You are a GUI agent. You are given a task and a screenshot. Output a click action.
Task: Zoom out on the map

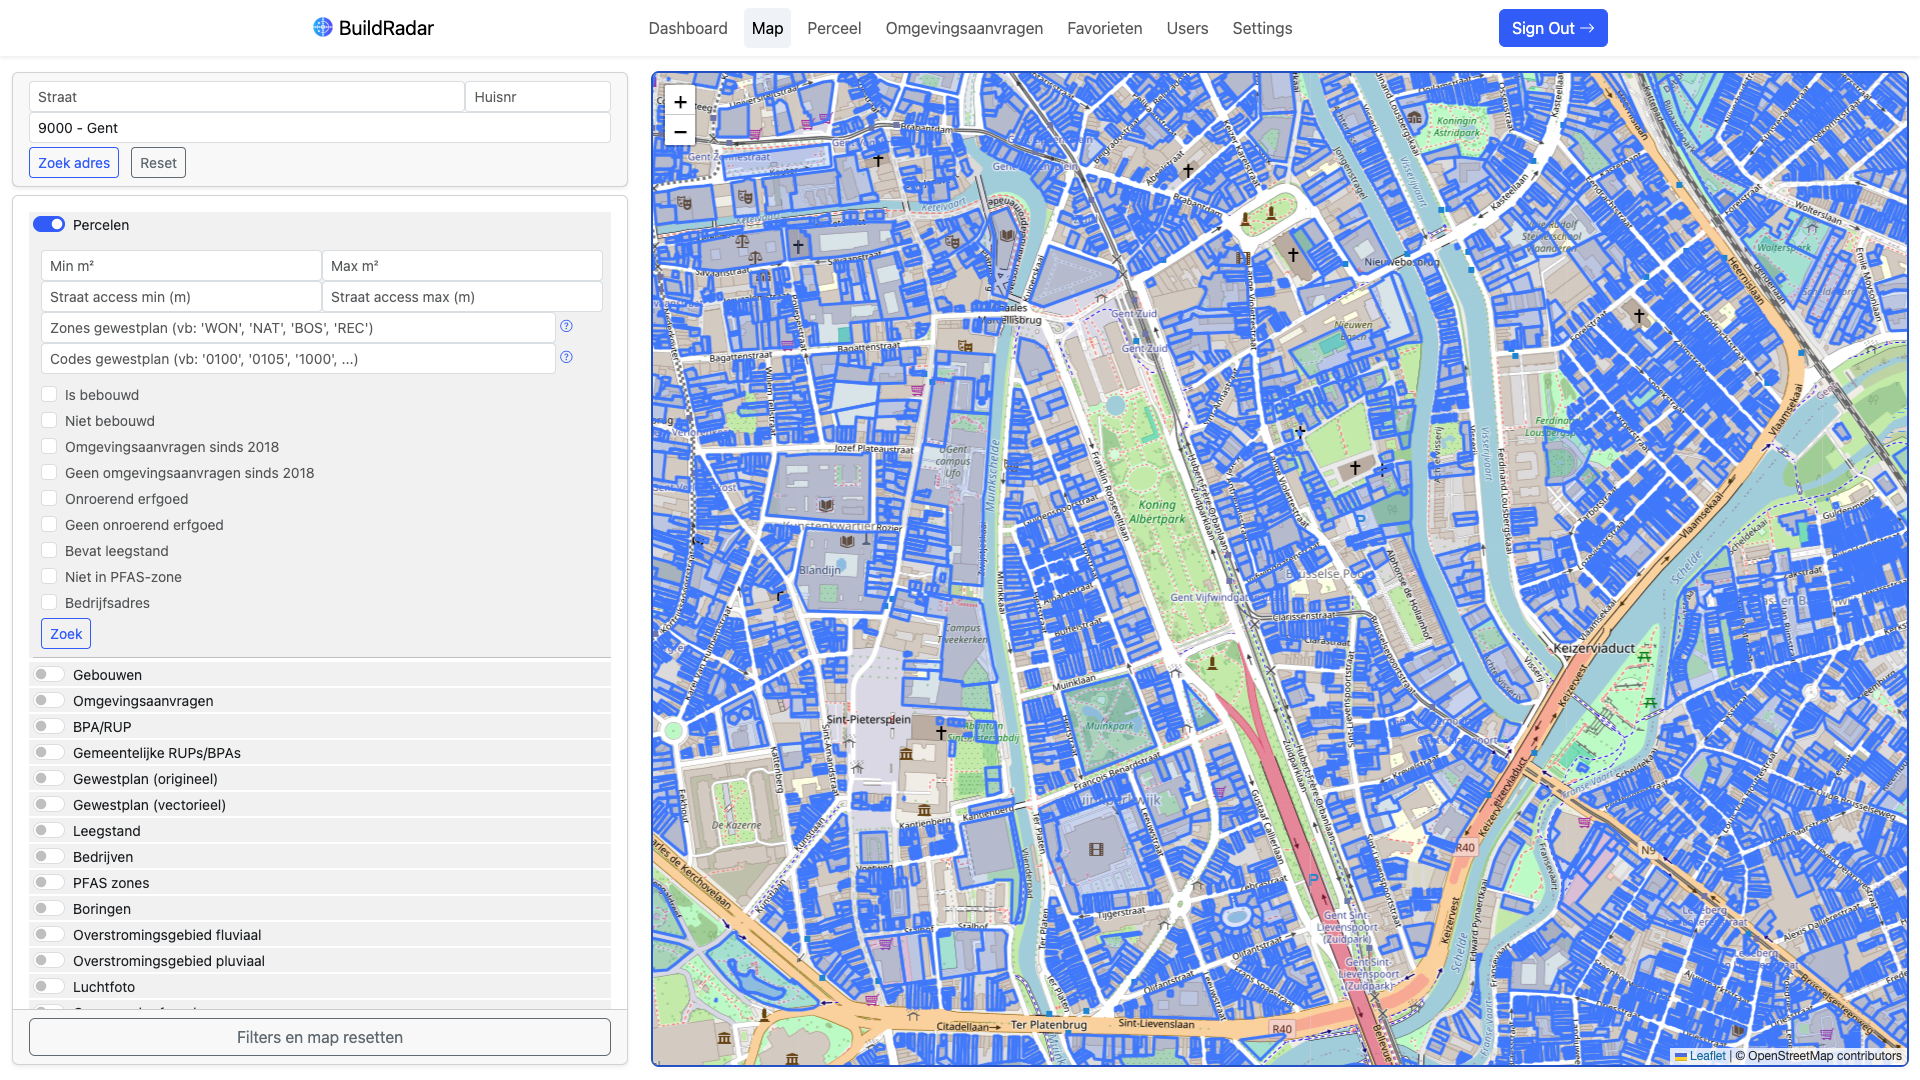coord(680,132)
